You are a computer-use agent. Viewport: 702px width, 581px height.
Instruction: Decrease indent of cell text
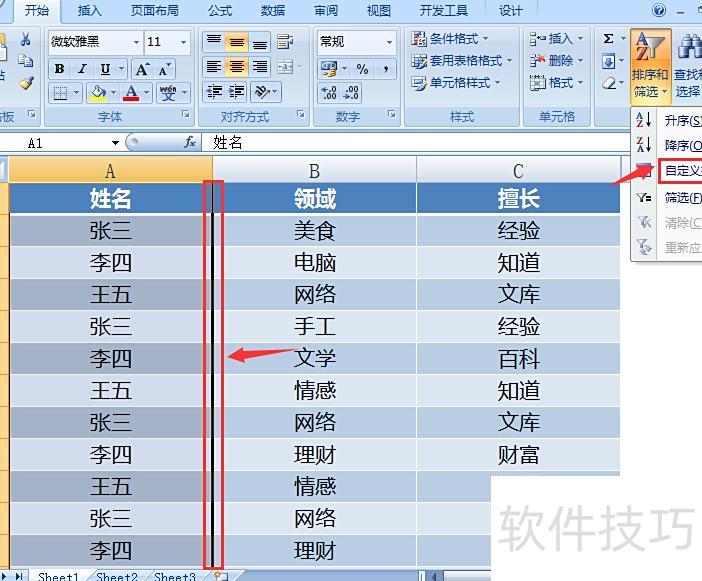(x=214, y=92)
